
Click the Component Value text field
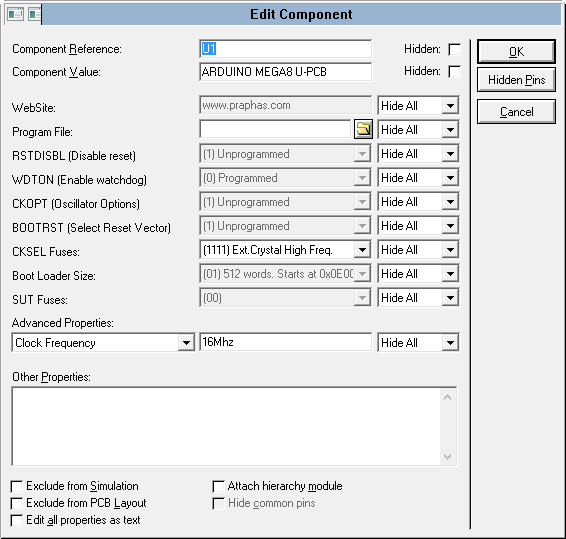(285, 72)
